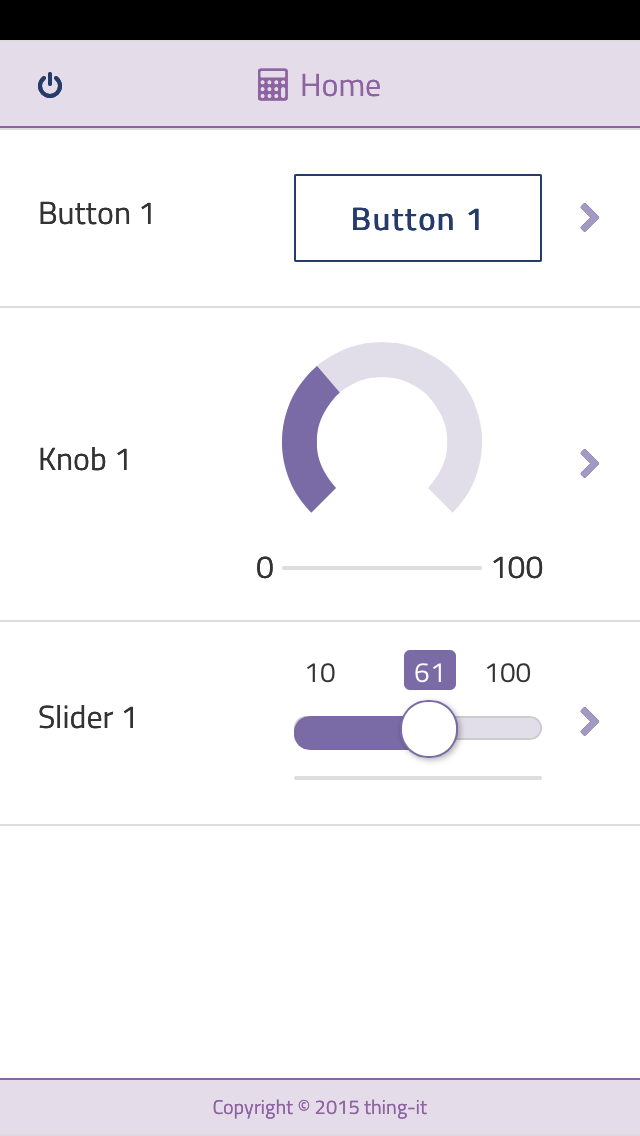Screen dimensions: 640x1136
Task: Select the Slider 1 row label
Action: coord(87,718)
